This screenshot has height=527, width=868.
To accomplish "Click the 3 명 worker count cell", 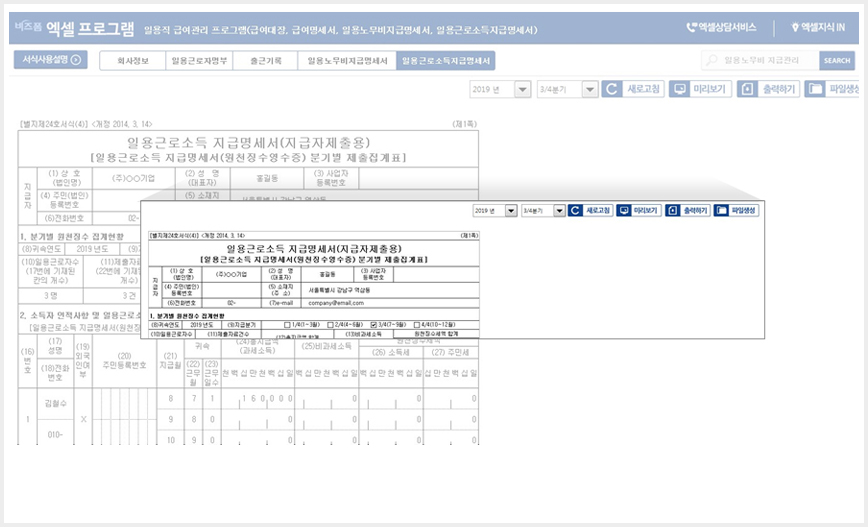I will [x=50, y=296].
